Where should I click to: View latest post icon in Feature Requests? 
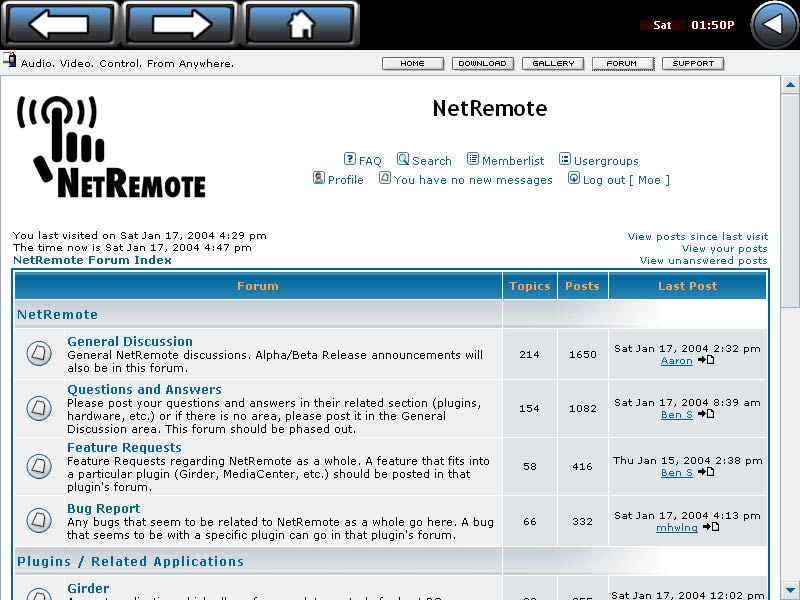[706, 472]
